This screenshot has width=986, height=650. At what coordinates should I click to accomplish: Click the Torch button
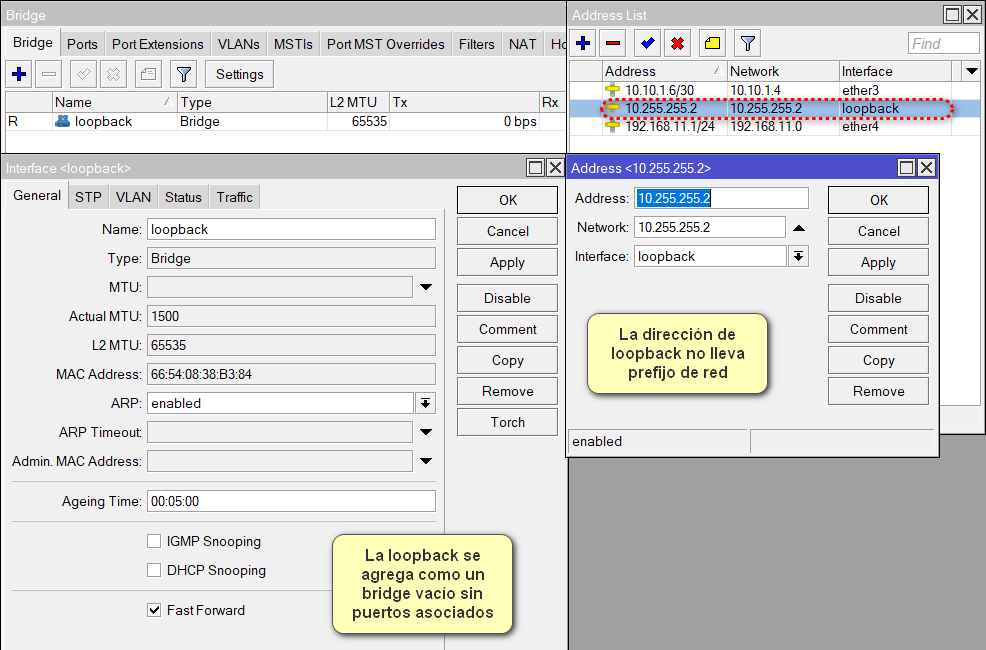[x=506, y=422]
